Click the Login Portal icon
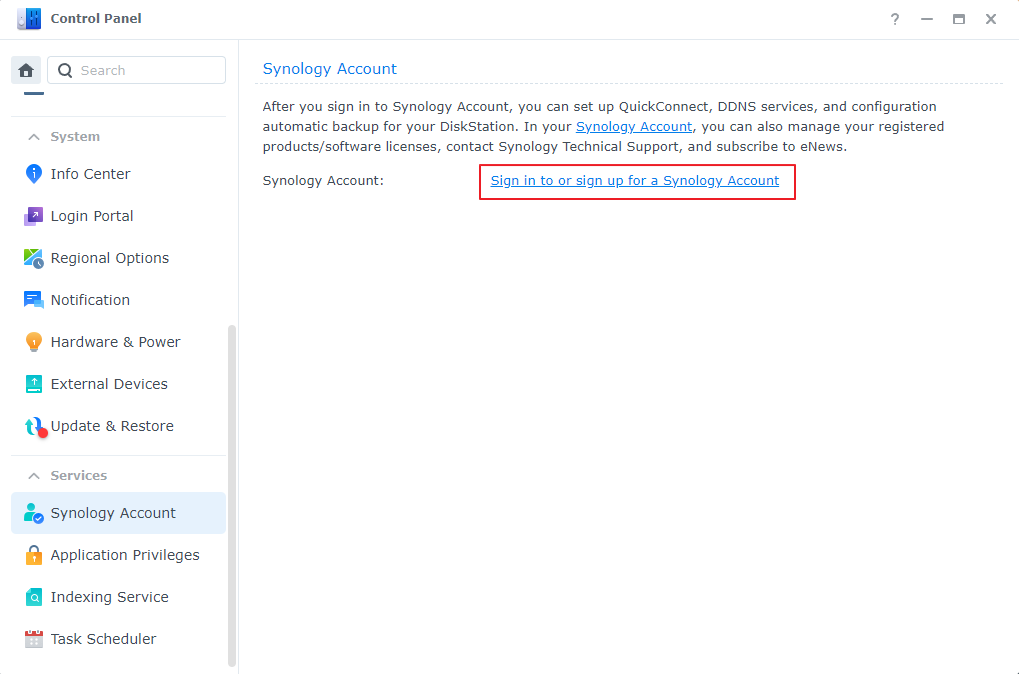 (x=34, y=216)
